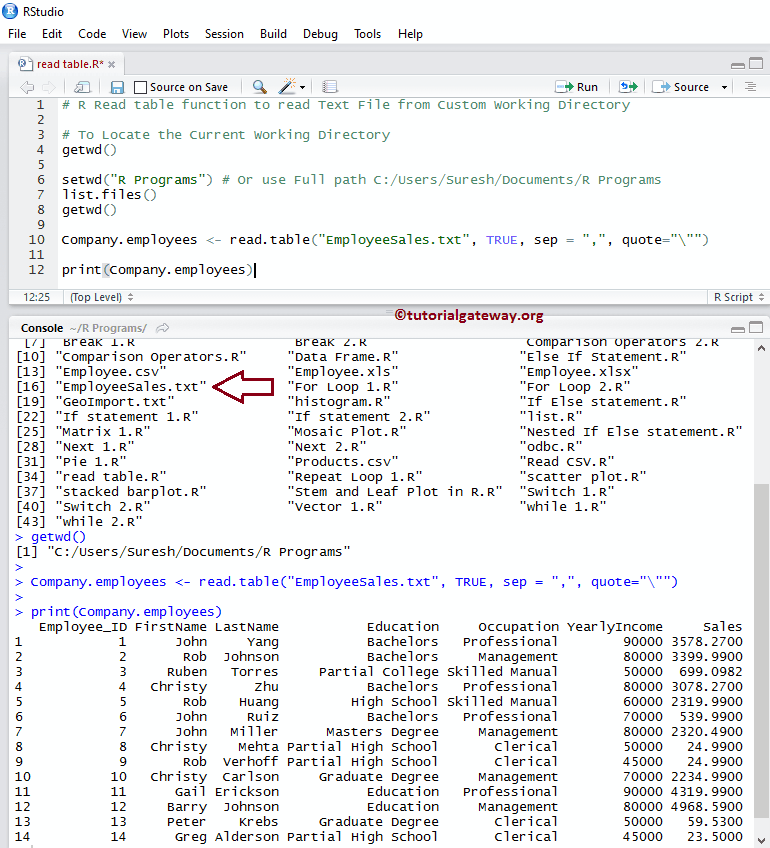The width and height of the screenshot is (770, 848).
Task: Open the R Script file type dropdown
Action: point(737,297)
